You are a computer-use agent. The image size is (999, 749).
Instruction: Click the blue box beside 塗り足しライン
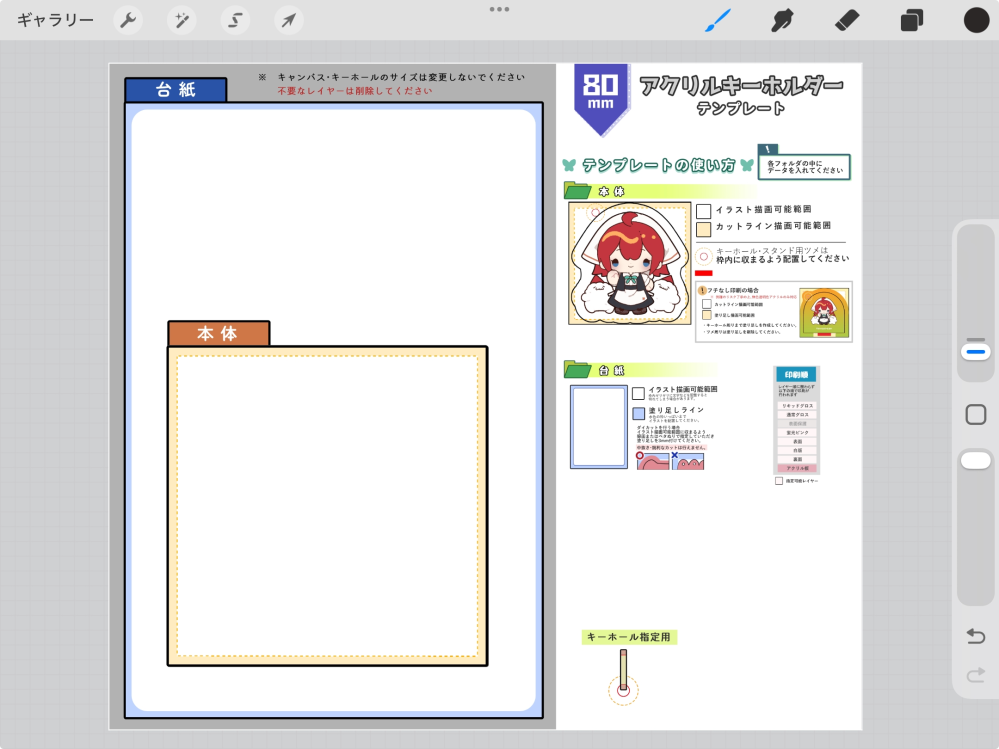[x=638, y=413]
